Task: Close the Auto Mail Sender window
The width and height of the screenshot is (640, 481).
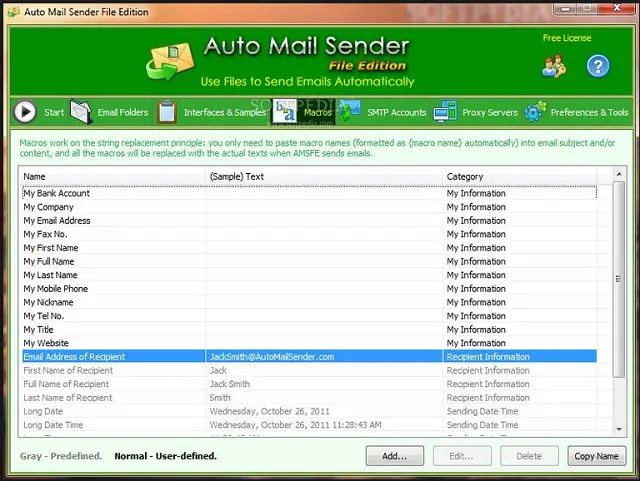Action: (618, 8)
